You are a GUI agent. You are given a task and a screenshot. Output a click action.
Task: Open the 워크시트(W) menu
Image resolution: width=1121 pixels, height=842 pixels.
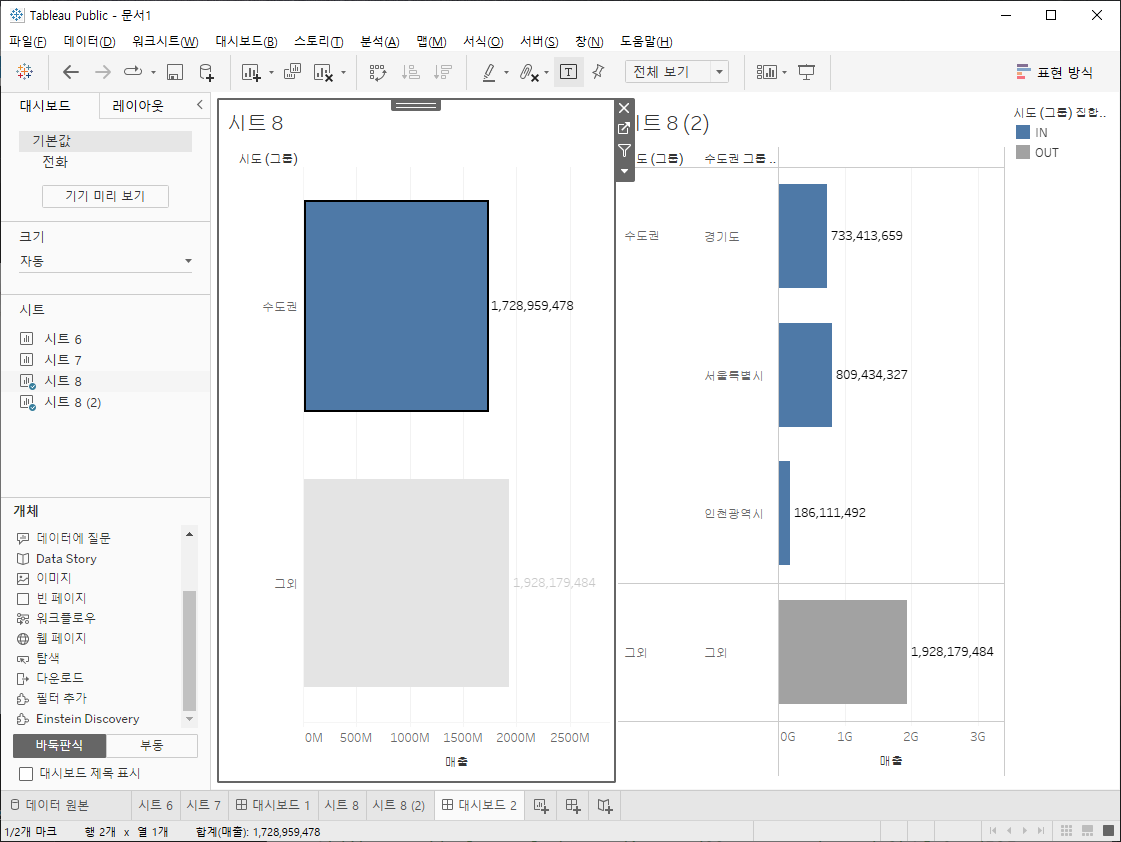tap(165, 41)
